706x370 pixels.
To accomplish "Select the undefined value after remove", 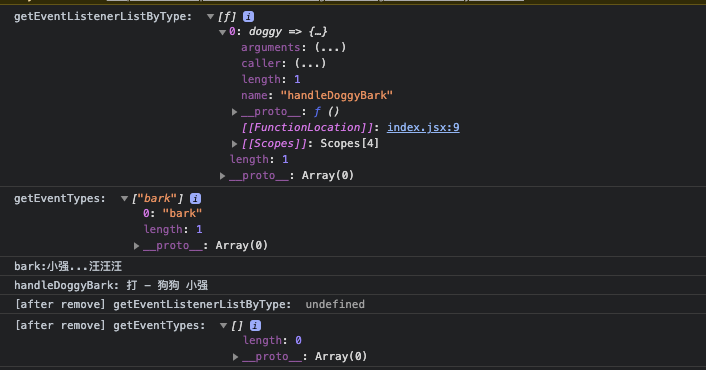I will pos(335,305).
